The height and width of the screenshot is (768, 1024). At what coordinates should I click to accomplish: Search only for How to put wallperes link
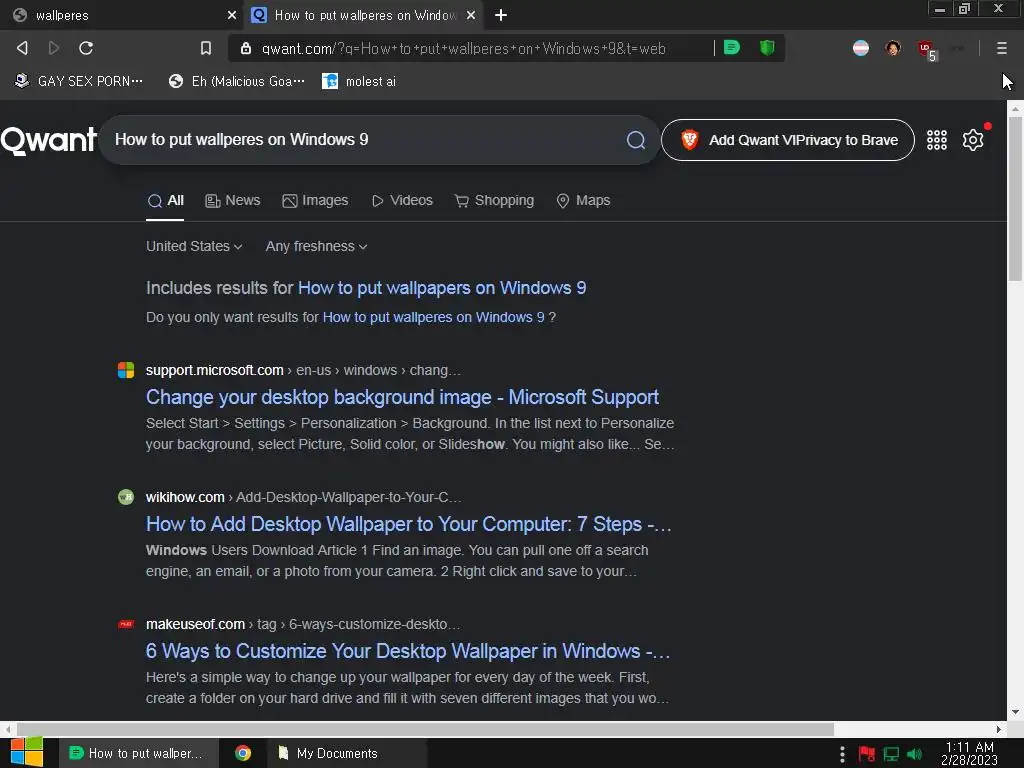tap(434, 317)
